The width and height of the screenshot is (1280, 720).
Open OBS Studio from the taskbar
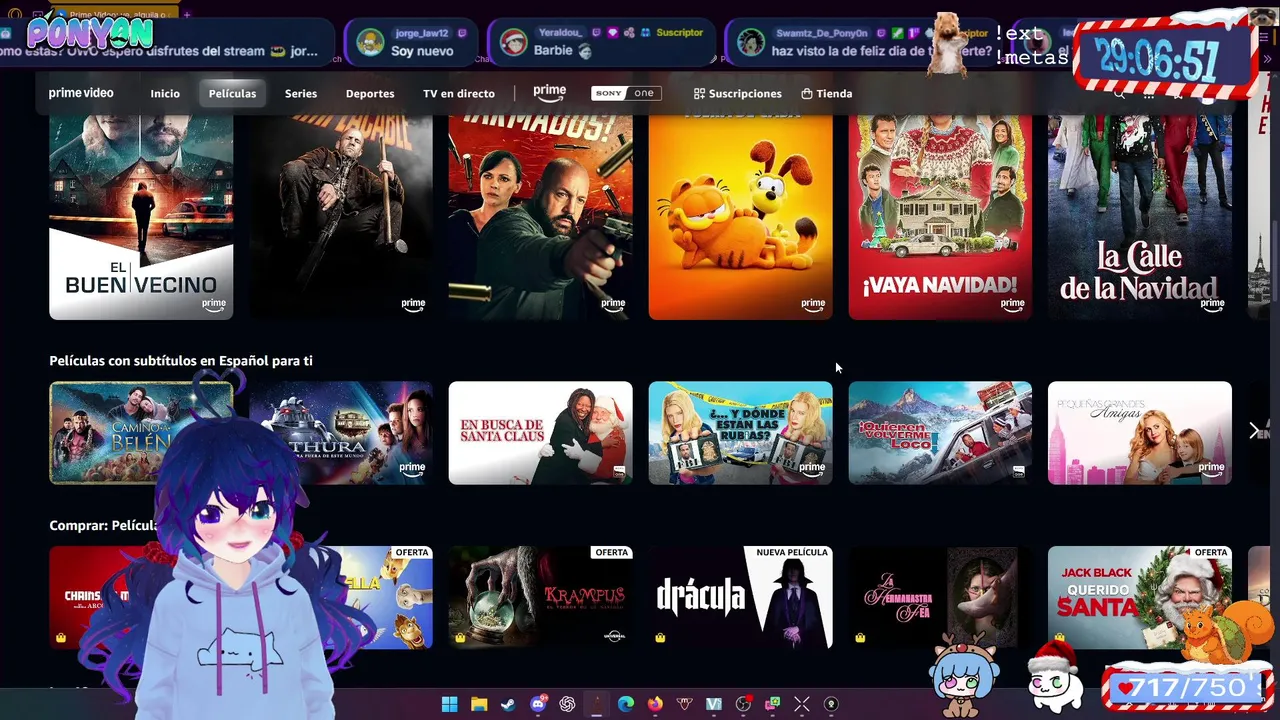click(x=743, y=704)
